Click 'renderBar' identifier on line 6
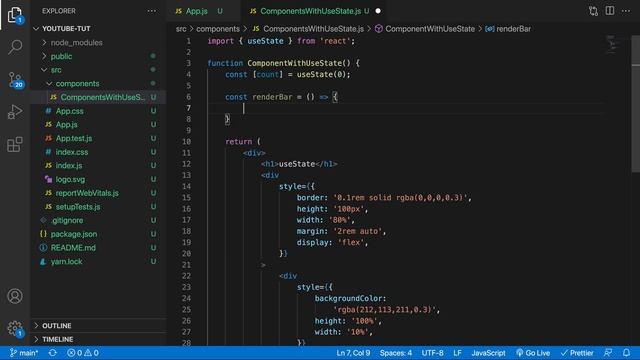The width and height of the screenshot is (640, 360). click(272, 97)
